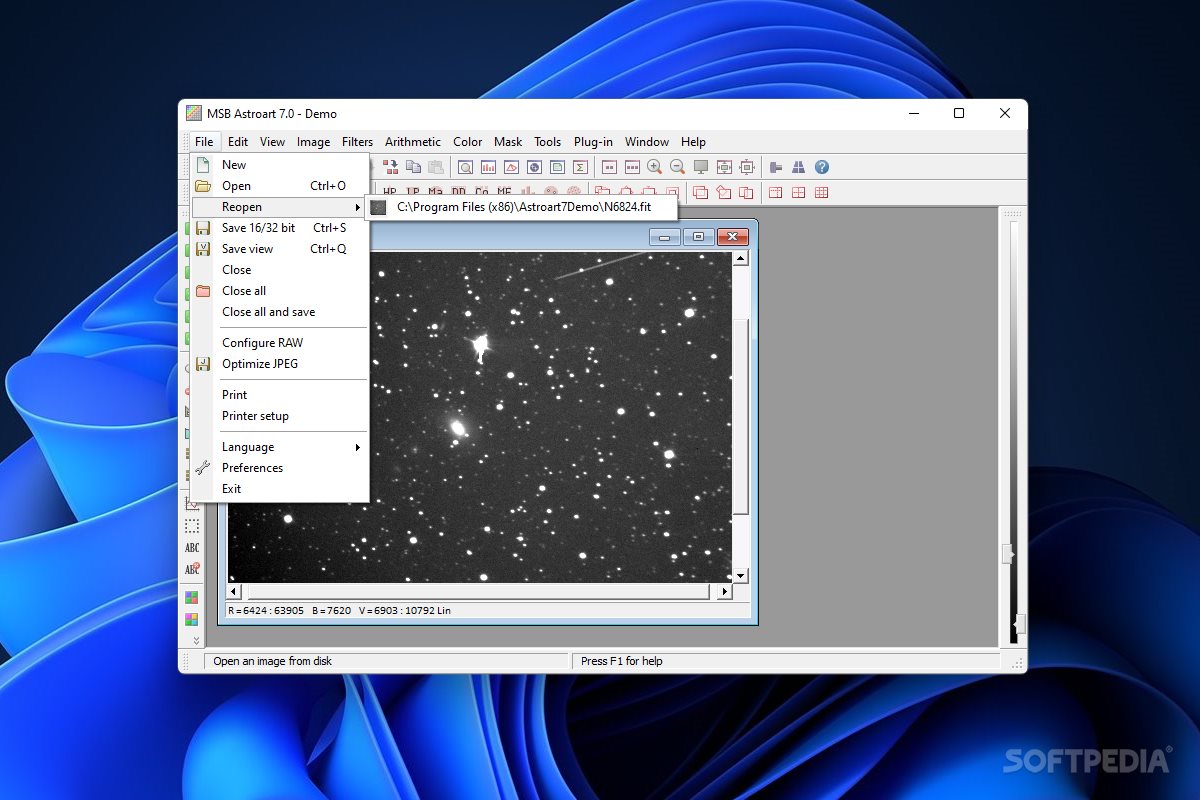The image size is (1200, 800).
Task: Open the Arithmetic menu
Action: 413,142
